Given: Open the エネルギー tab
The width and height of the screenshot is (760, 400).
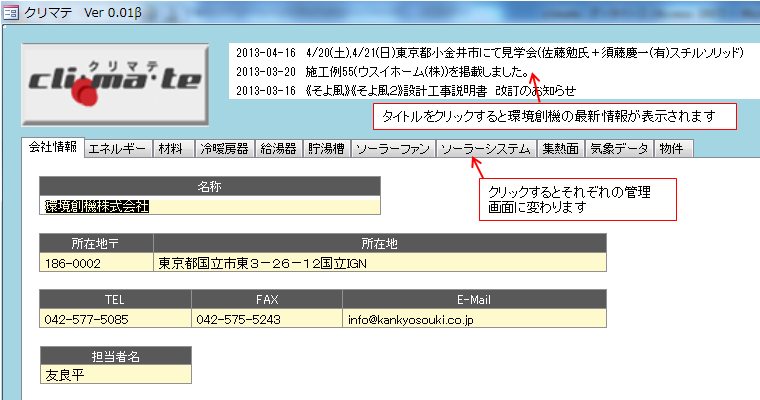Looking at the screenshot, I should point(118,149).
